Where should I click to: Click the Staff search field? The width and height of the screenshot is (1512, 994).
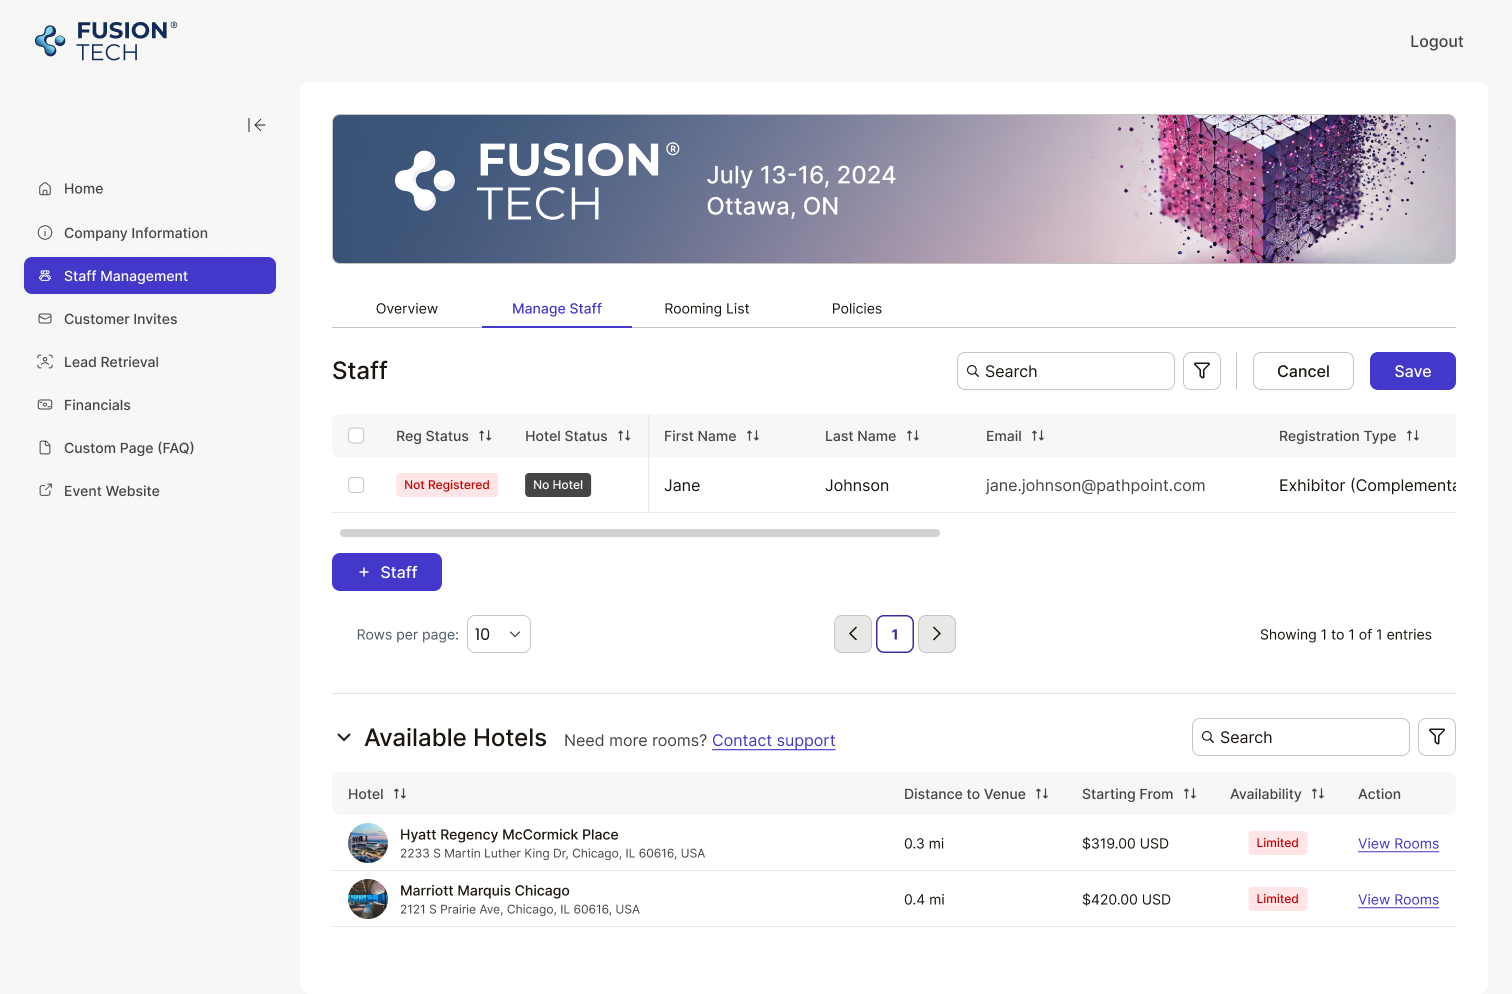(1066, 371)
